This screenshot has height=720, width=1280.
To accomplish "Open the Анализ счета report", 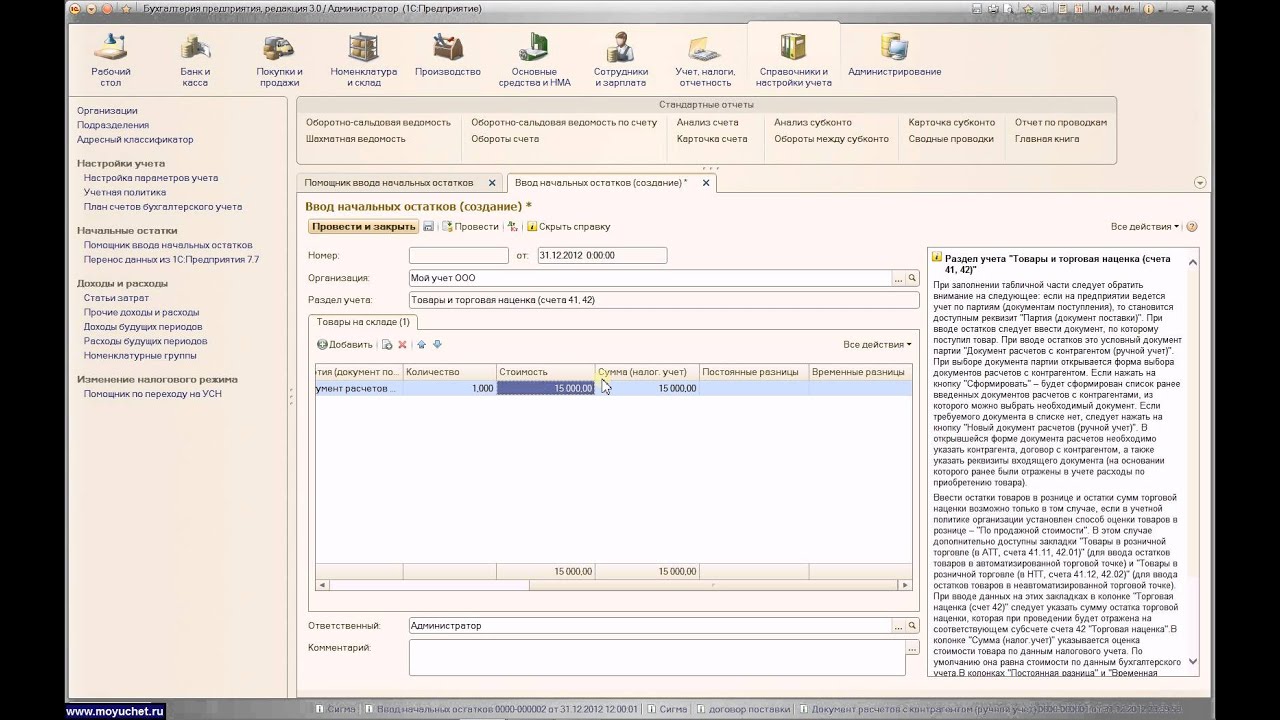I will 708,123.
